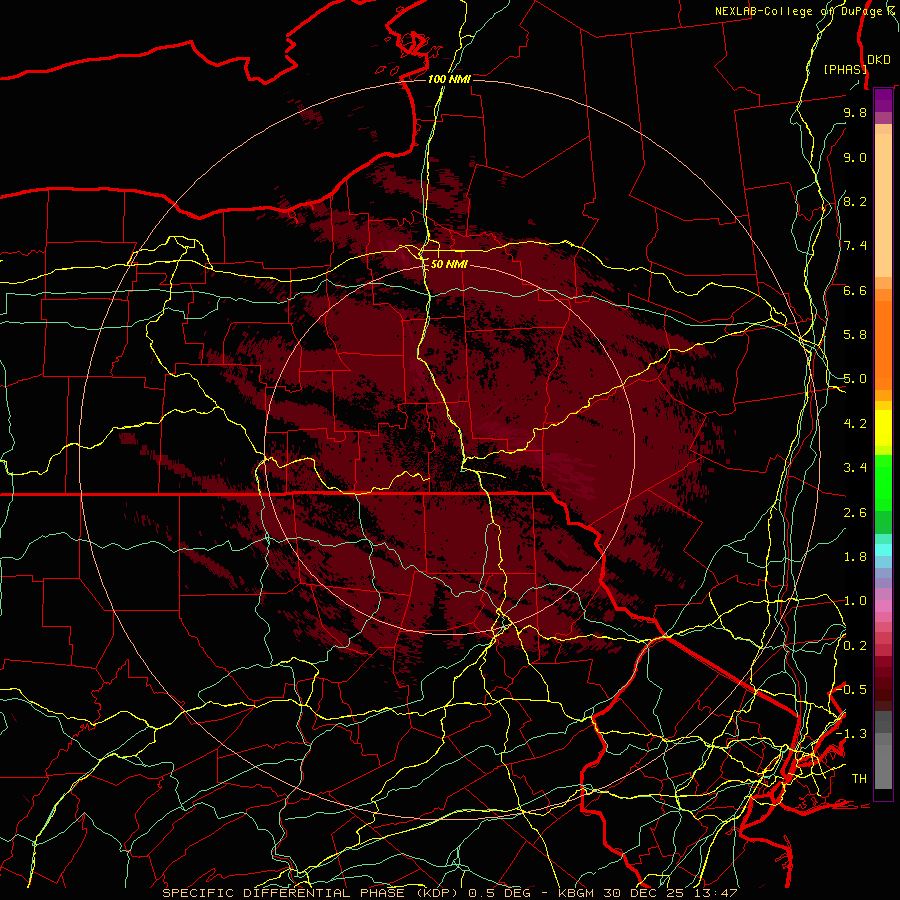Click the 8.2 scale value
The height and width of the screenshot is (900, 900).
click(x=855, y=201)
